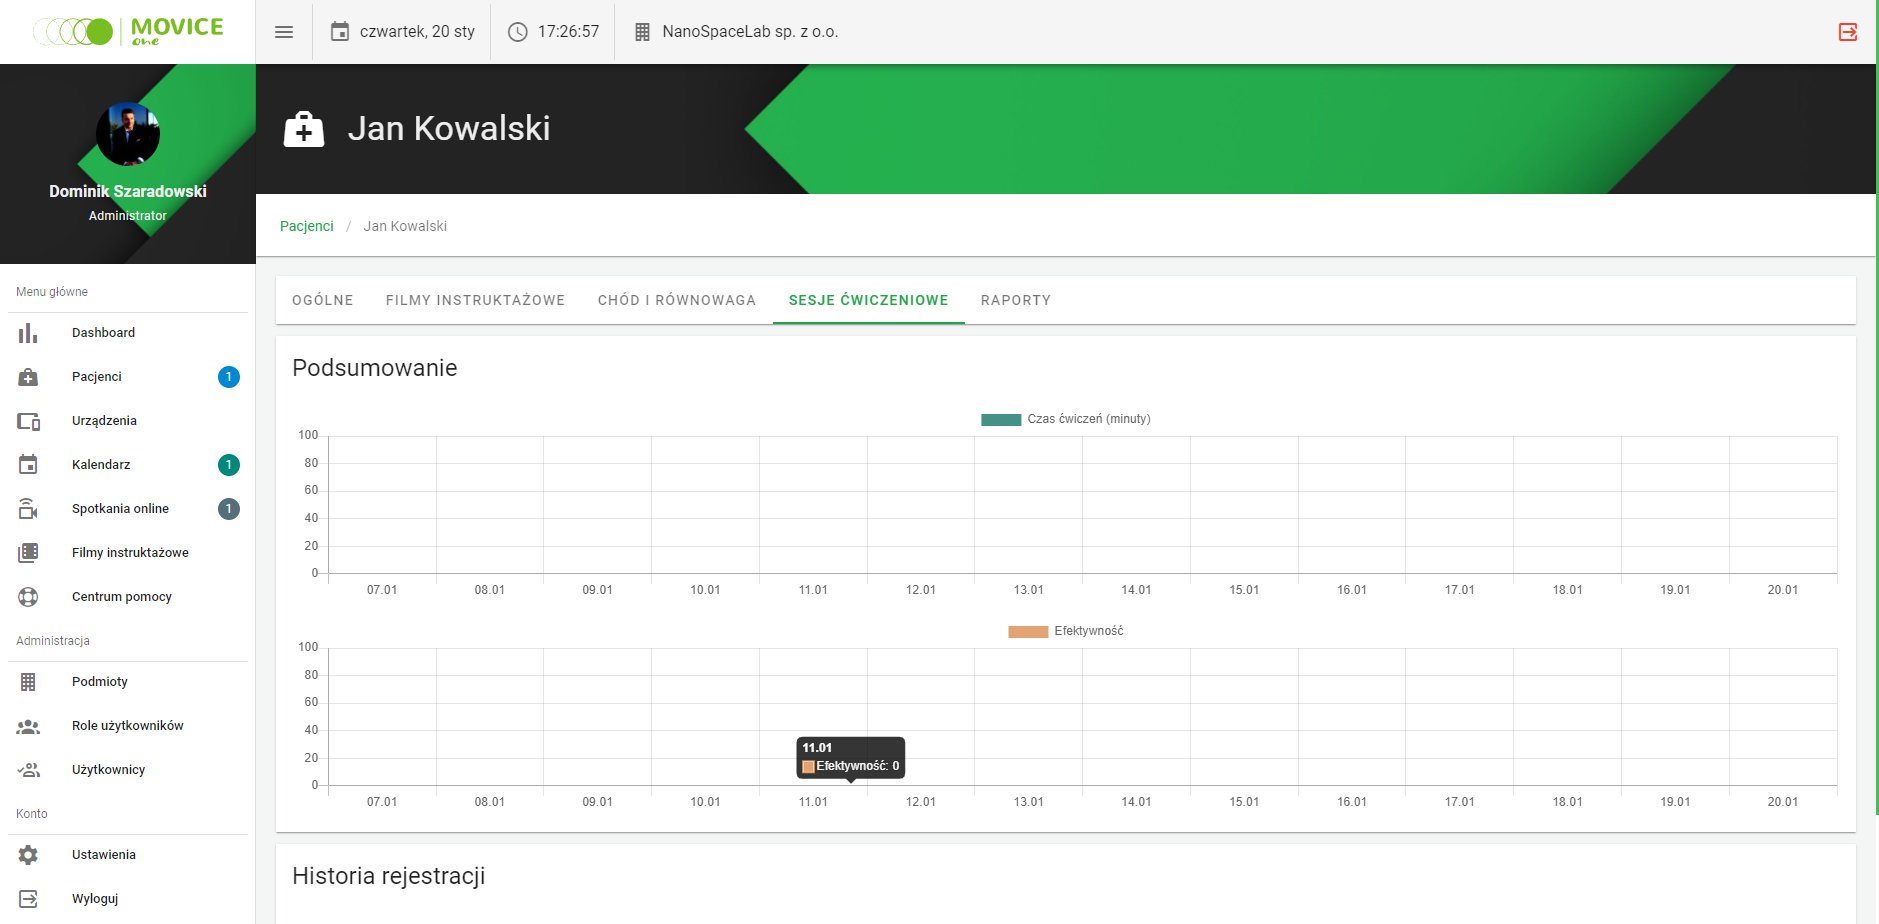Toggle Efektywność legend series
This screenshot has width=1879, height=924.
coord(1027,632)
